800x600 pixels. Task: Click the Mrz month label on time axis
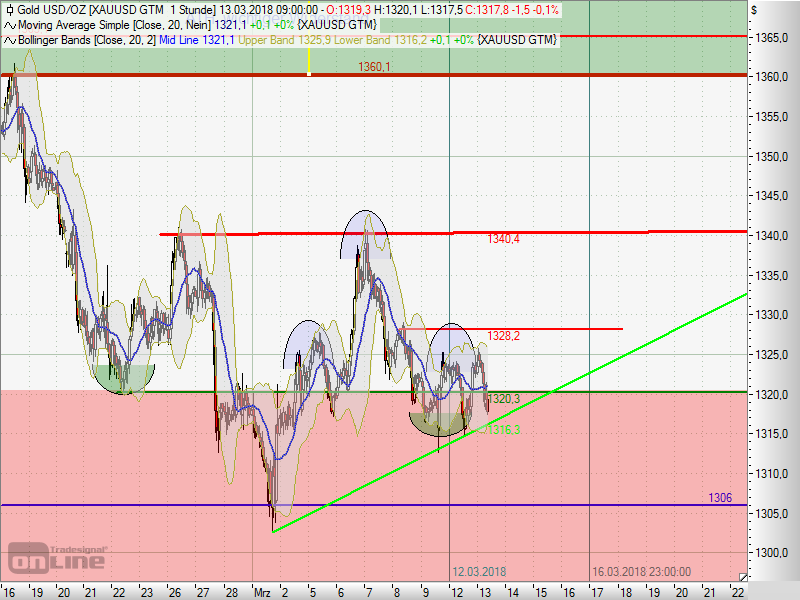click(x=263, y=592)
